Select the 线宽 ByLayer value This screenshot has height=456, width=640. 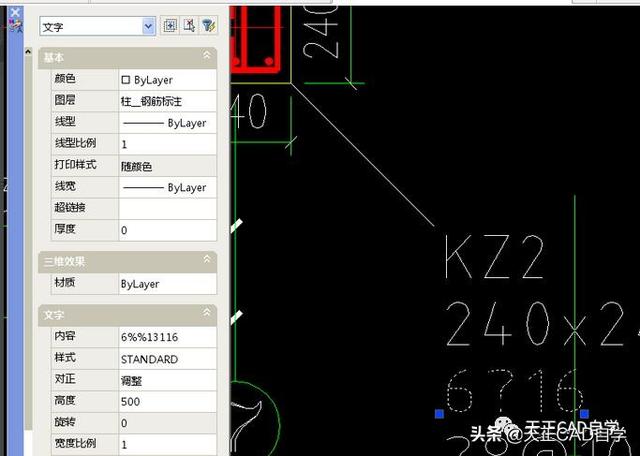pyautogui.click(x=167, y=187)
